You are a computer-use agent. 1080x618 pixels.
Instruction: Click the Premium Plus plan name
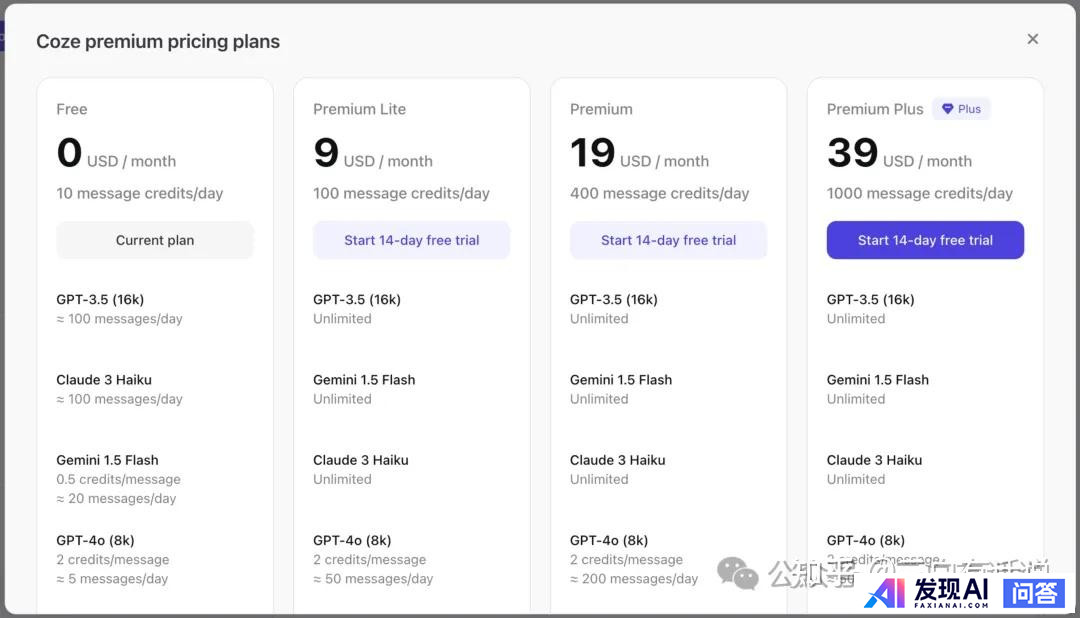[x=875, y=109]
